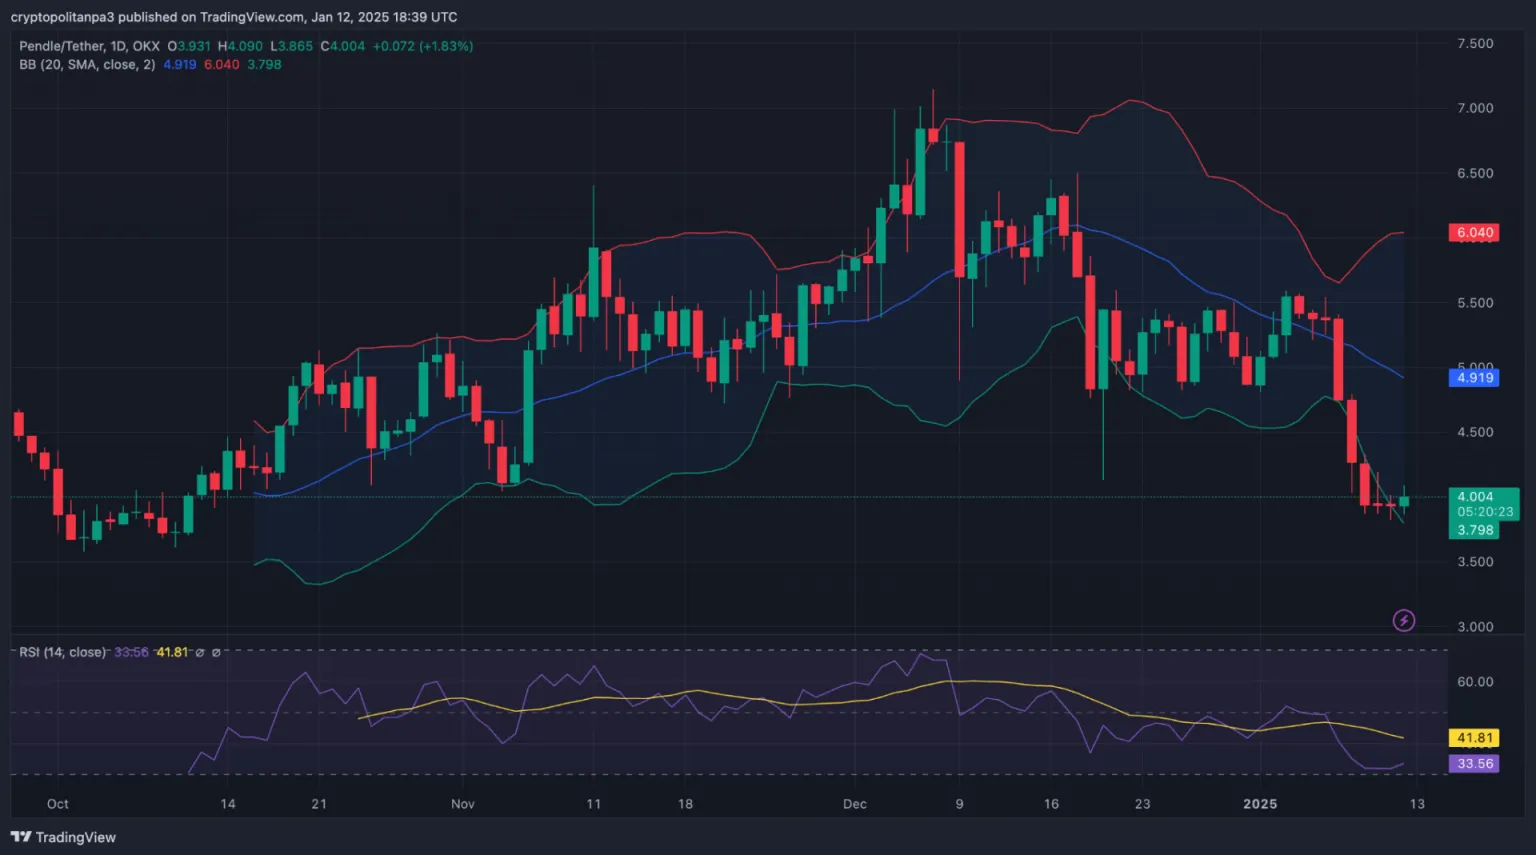Click the 7.500 level on the price axis
This screenshot has height=855, width=1536.
[x=1475, y=44]
